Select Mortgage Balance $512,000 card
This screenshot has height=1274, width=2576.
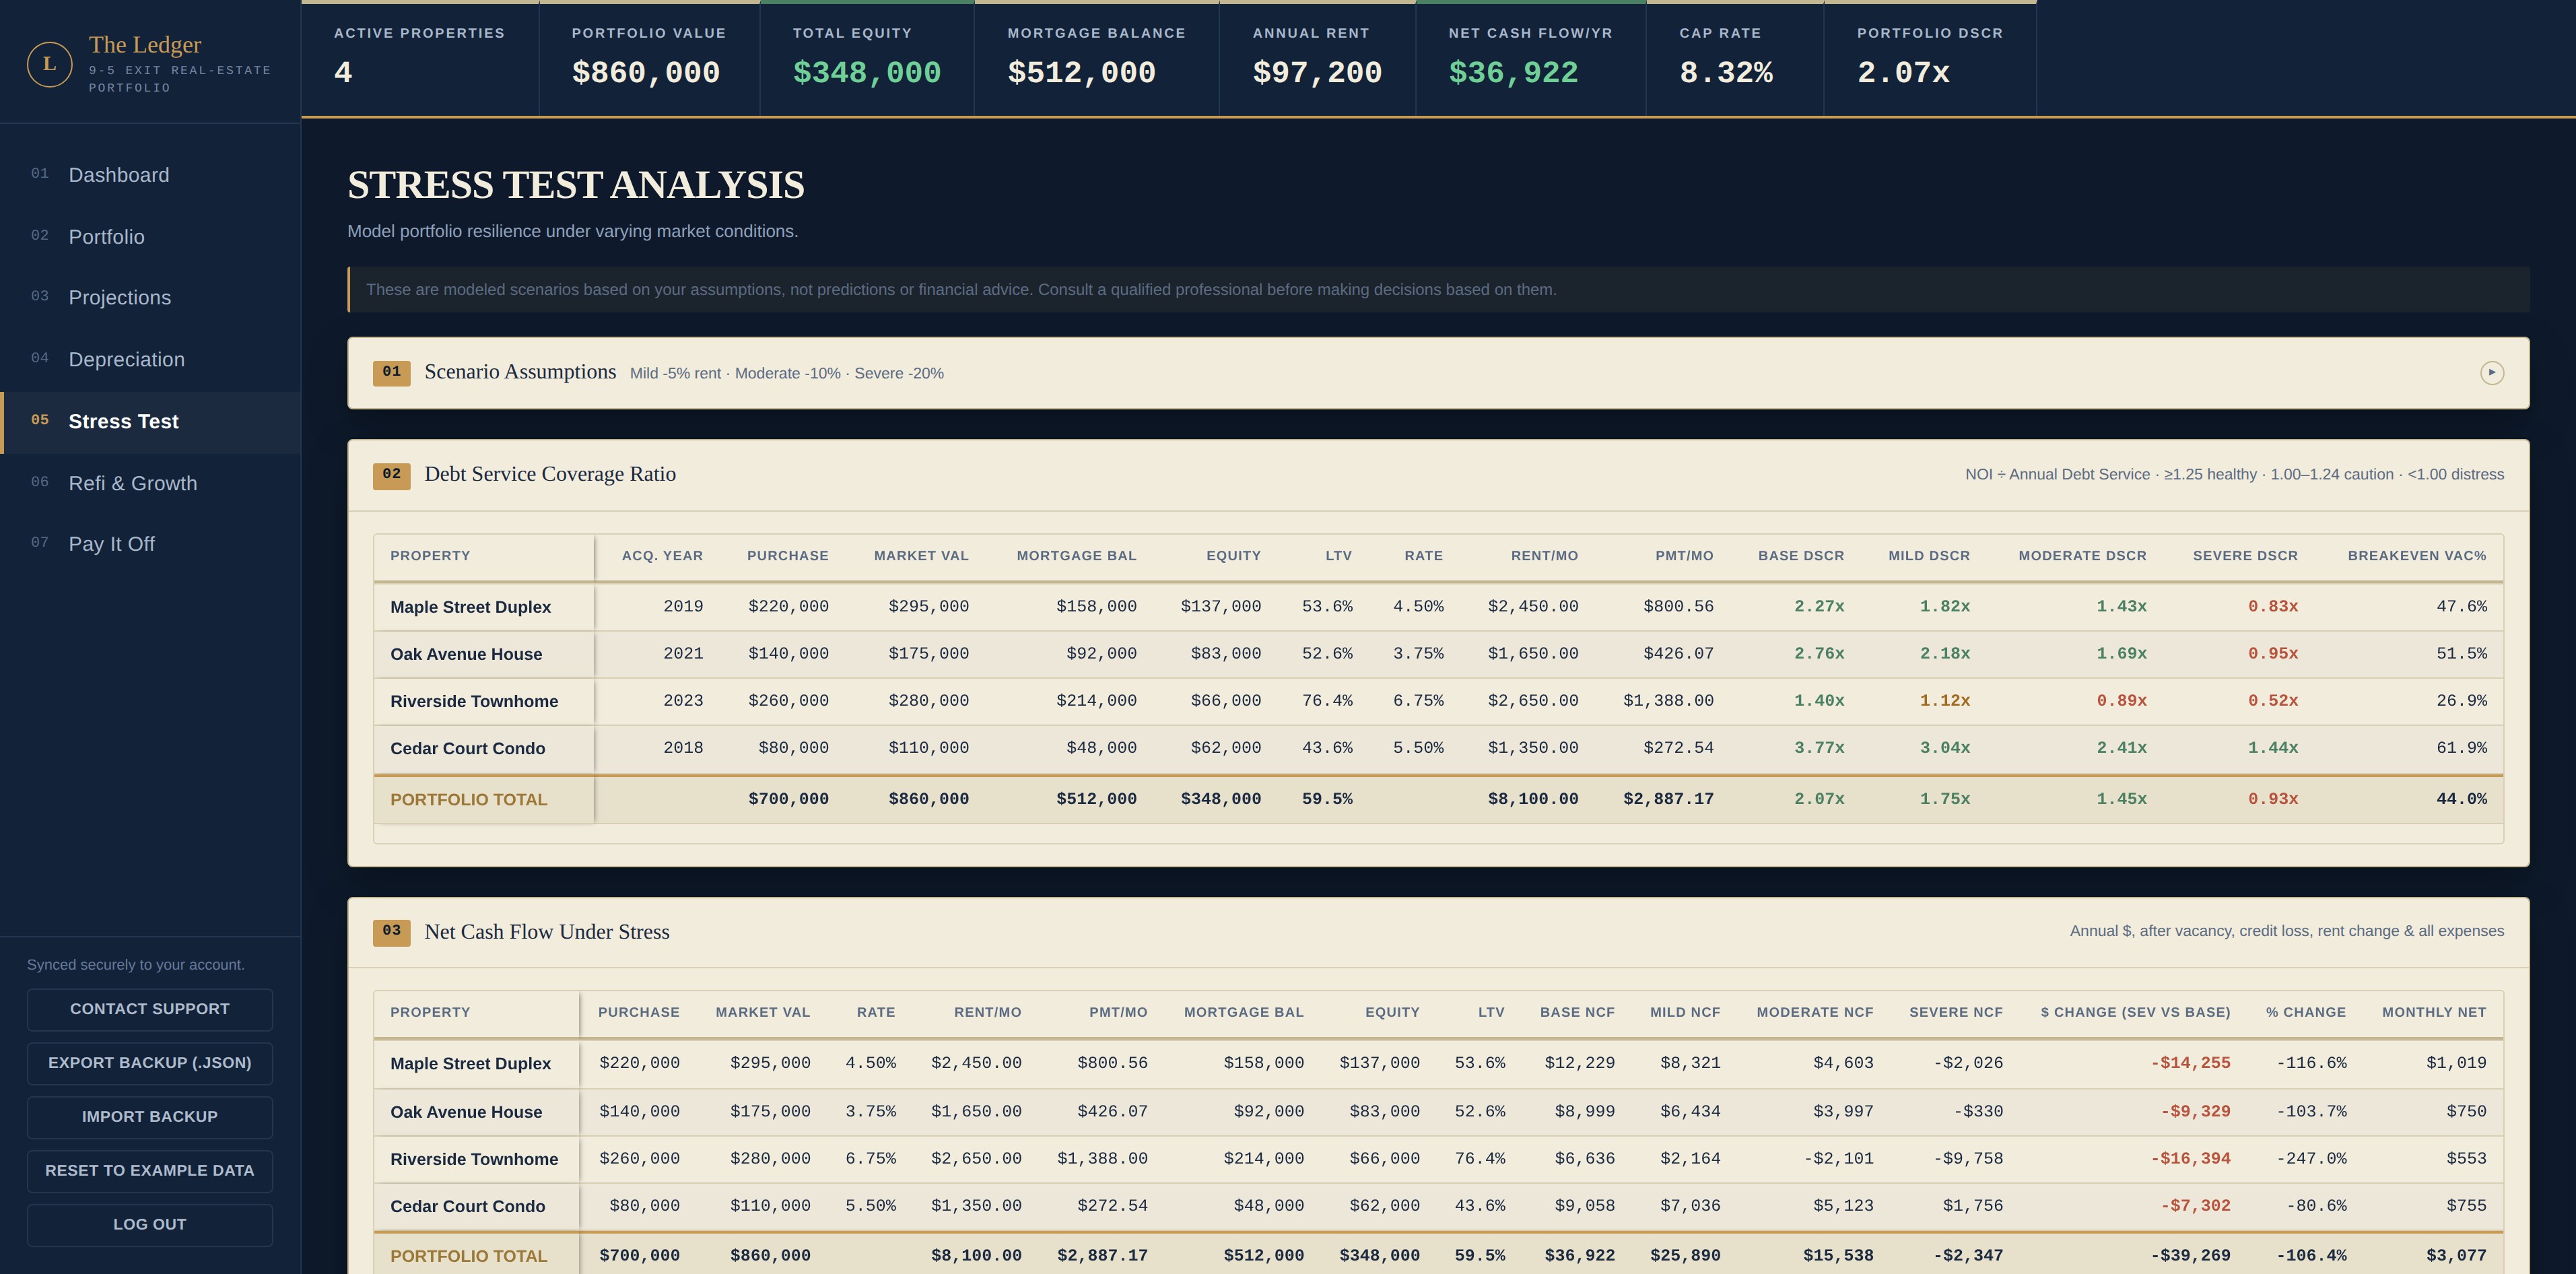click(x=1097, y=59)
